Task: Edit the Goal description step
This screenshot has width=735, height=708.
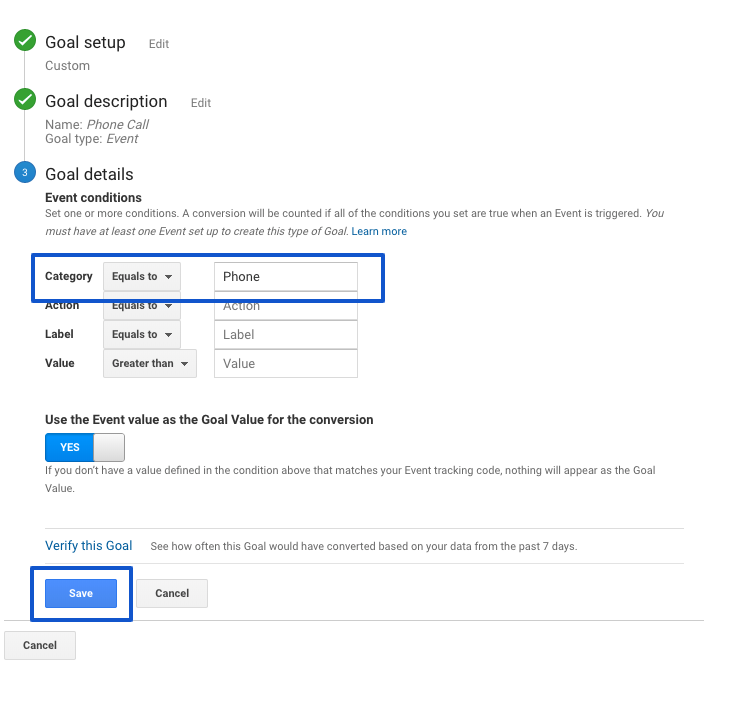Action: point(201,103)
